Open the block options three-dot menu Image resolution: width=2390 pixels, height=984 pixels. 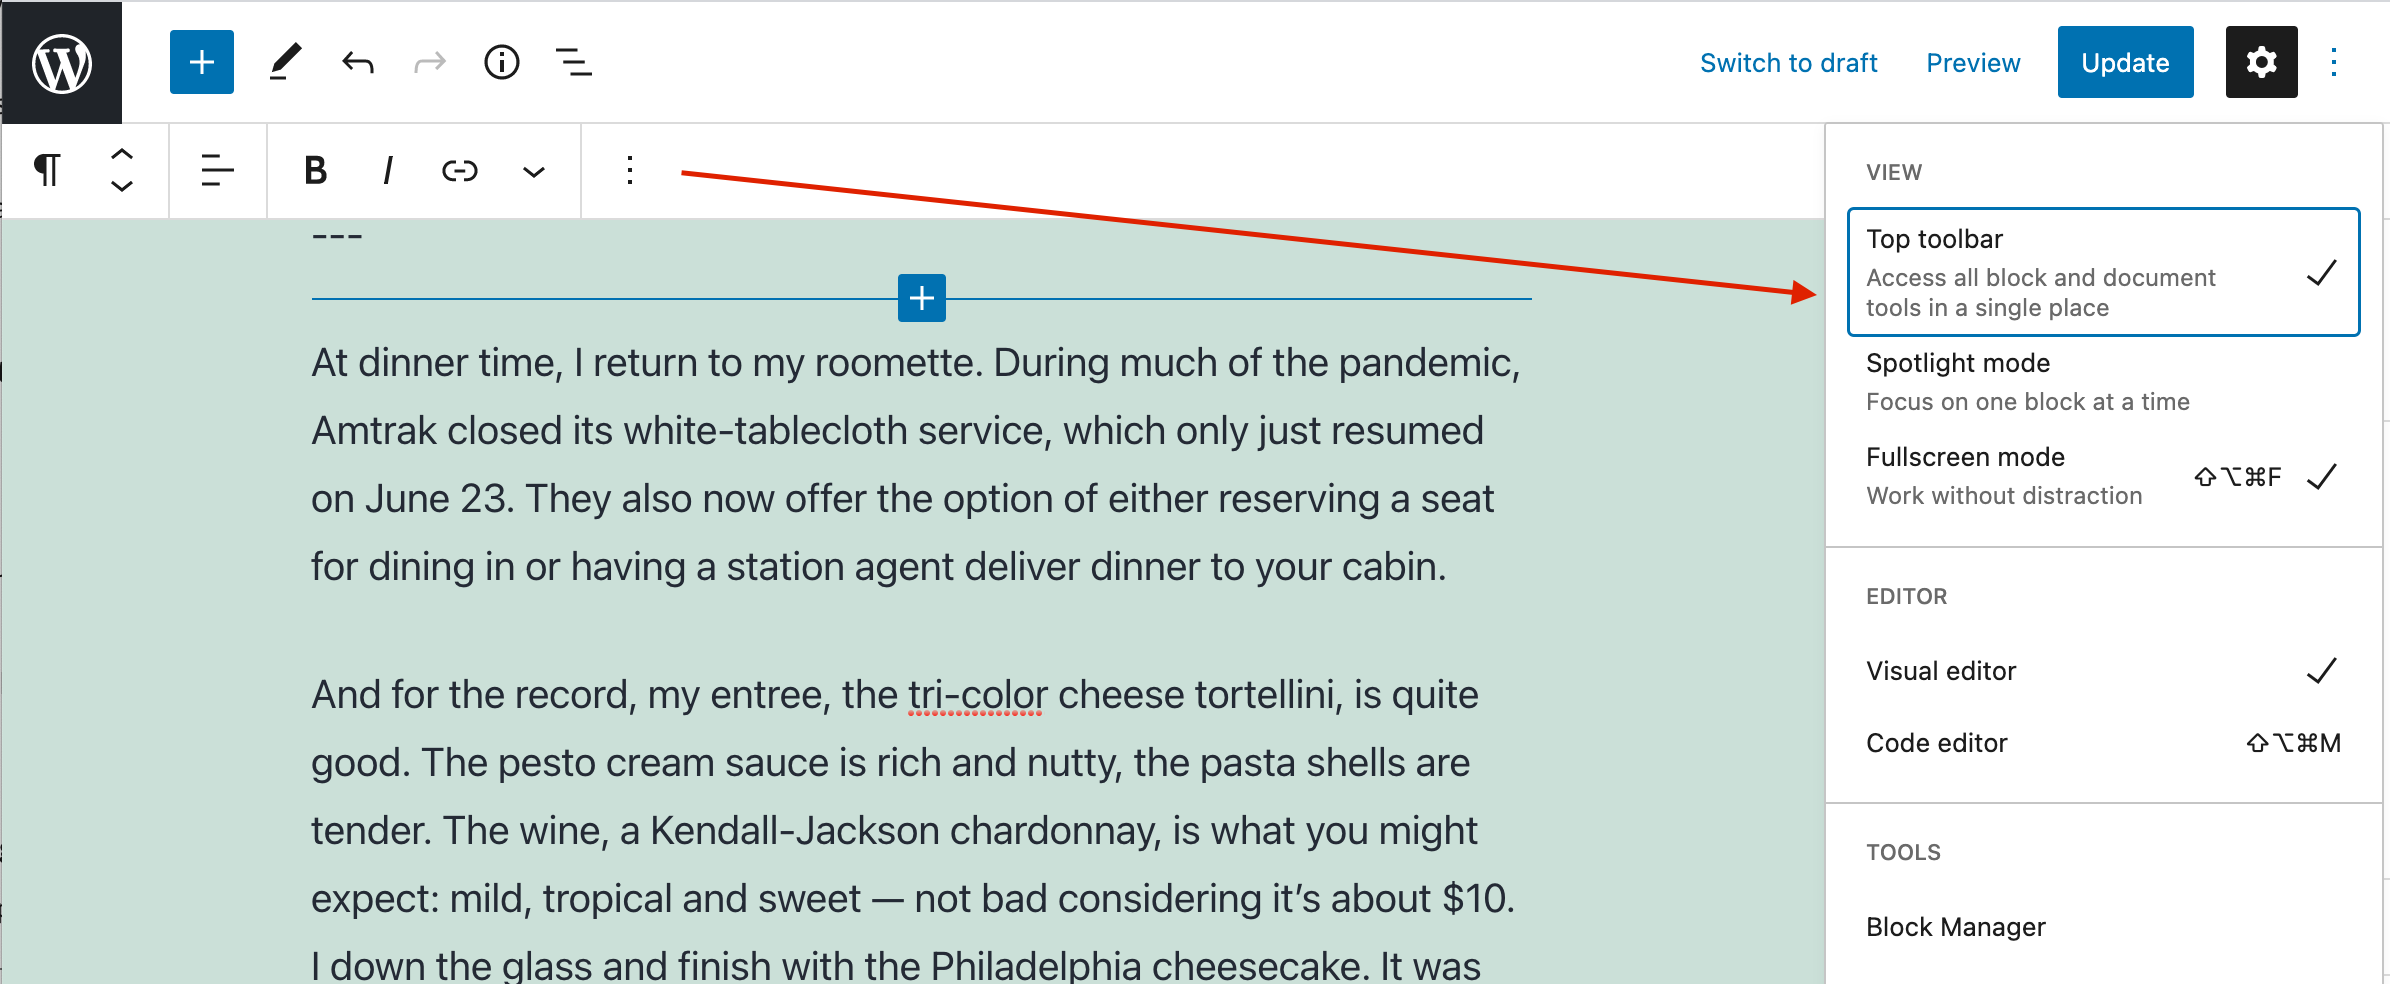coord(629,171)
